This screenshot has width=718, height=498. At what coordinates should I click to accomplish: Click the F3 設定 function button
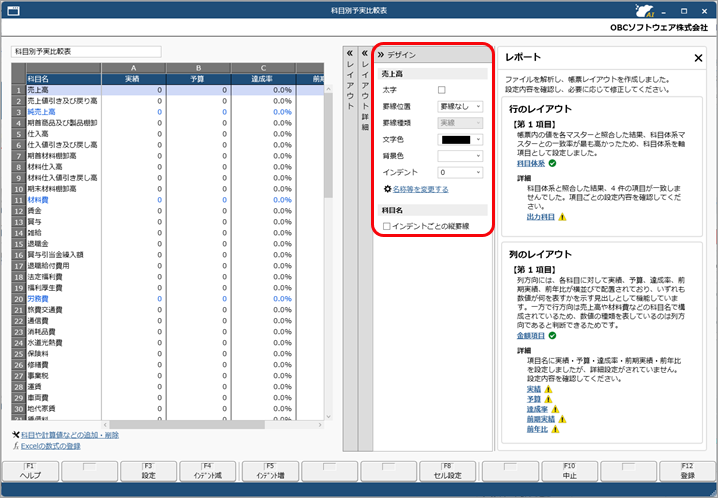click(x=148, y=471)
